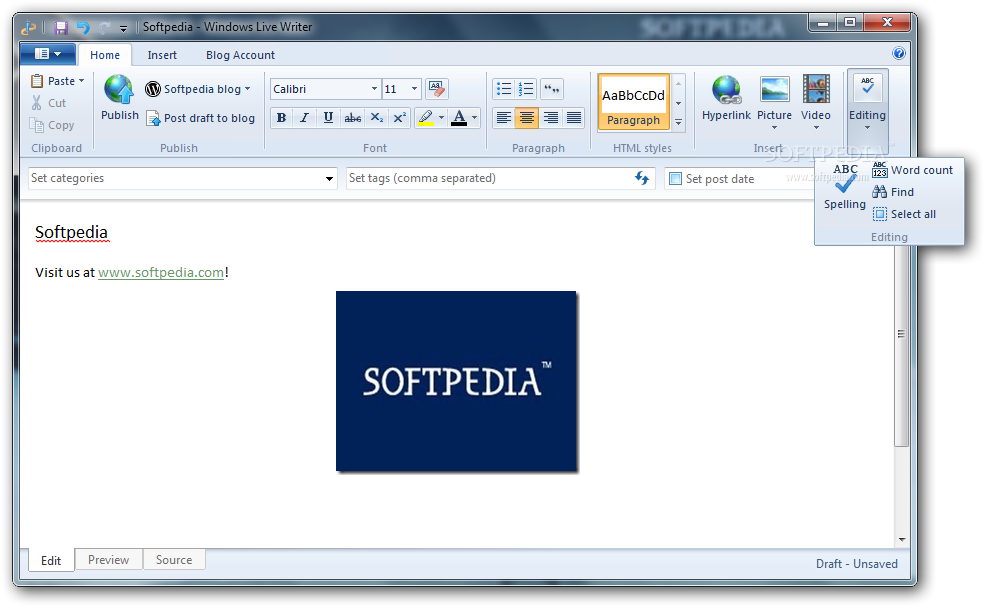The image size is (985, 607).
Task: Select the Paragraph HTML style
Action: [633, 102]
